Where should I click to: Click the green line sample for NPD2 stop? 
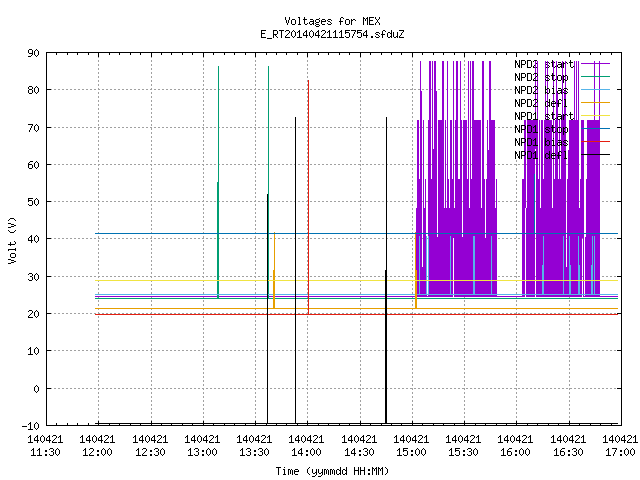(x=595, y=76)
